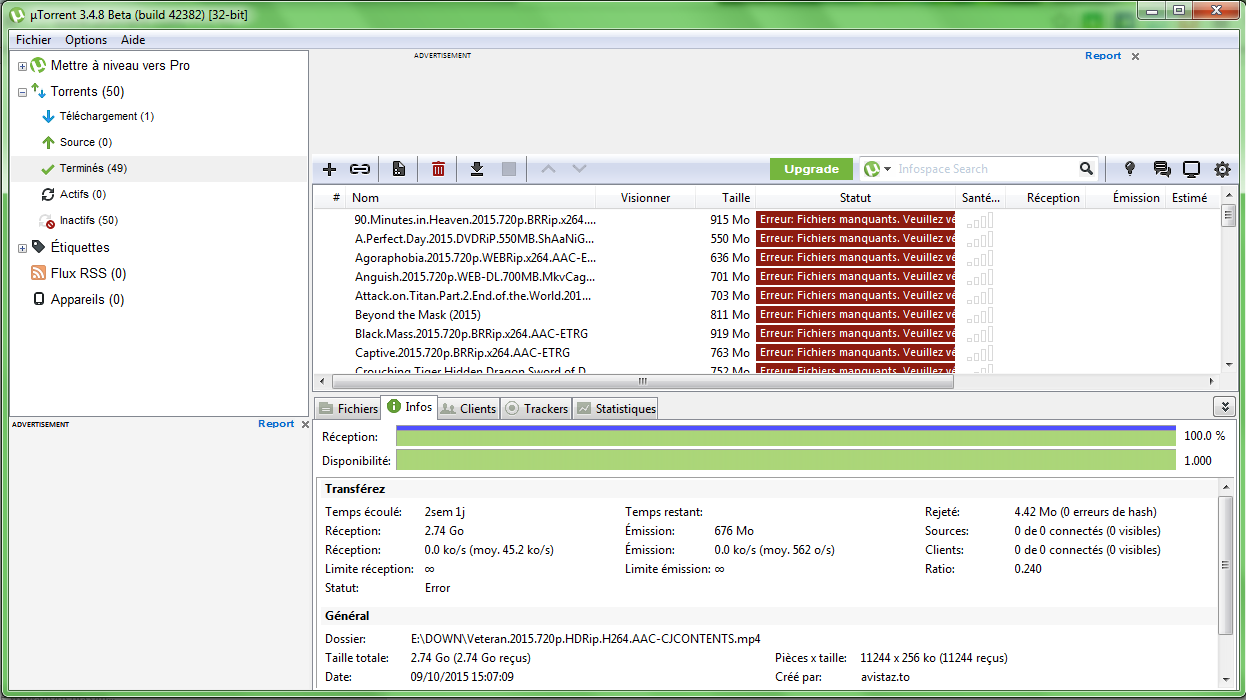Click the torrent list horizontal scrollbar
This screenshot has height=700, width=1246.
(x=642, y=381)
